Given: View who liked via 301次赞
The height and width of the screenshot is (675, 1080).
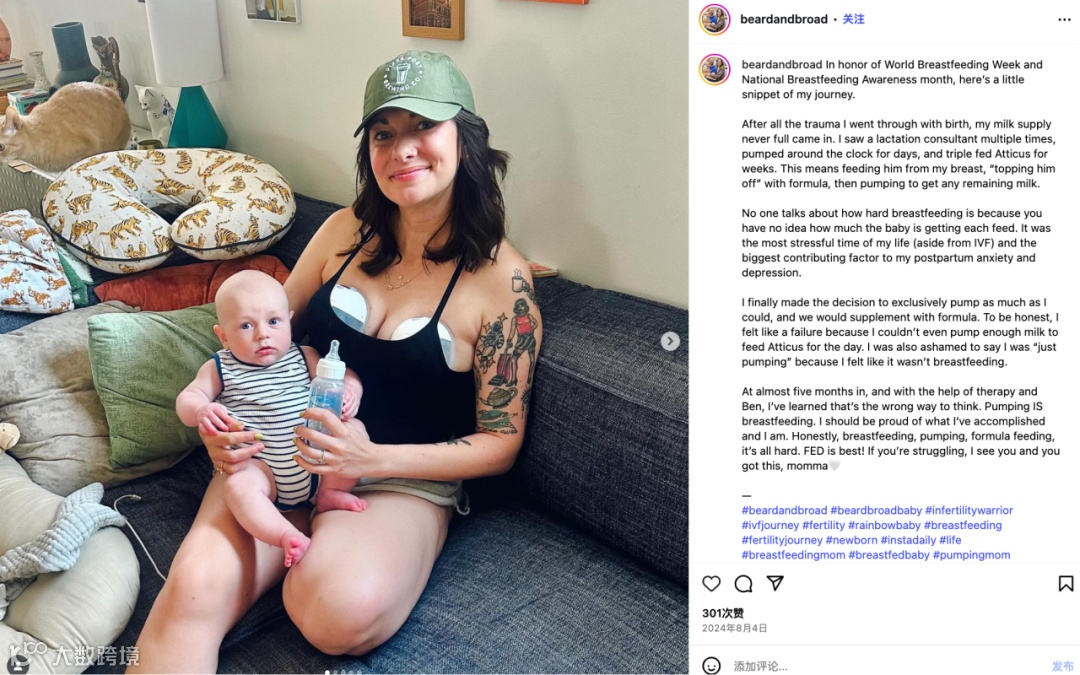Looking at the screenshot, I should pos(723,613).
